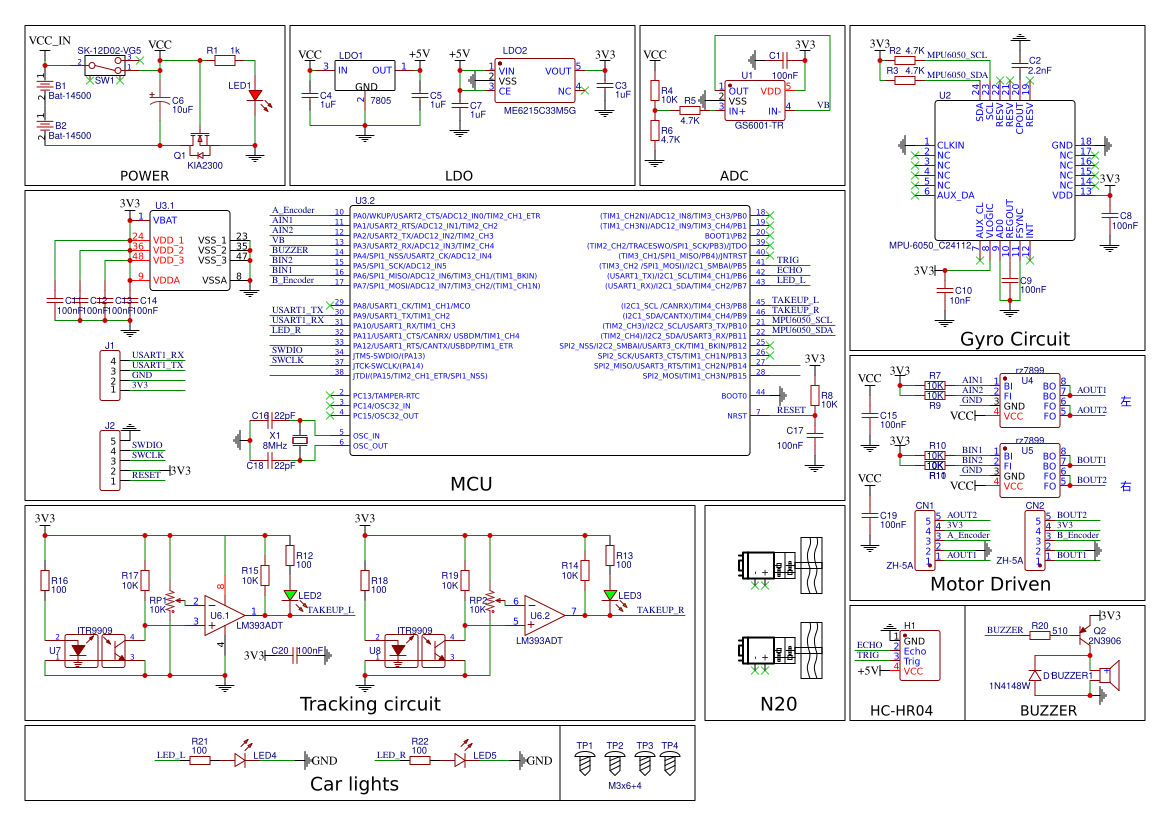Select the RP2 potentiometer symbol

pyautogui.click(x=490, y=600)
